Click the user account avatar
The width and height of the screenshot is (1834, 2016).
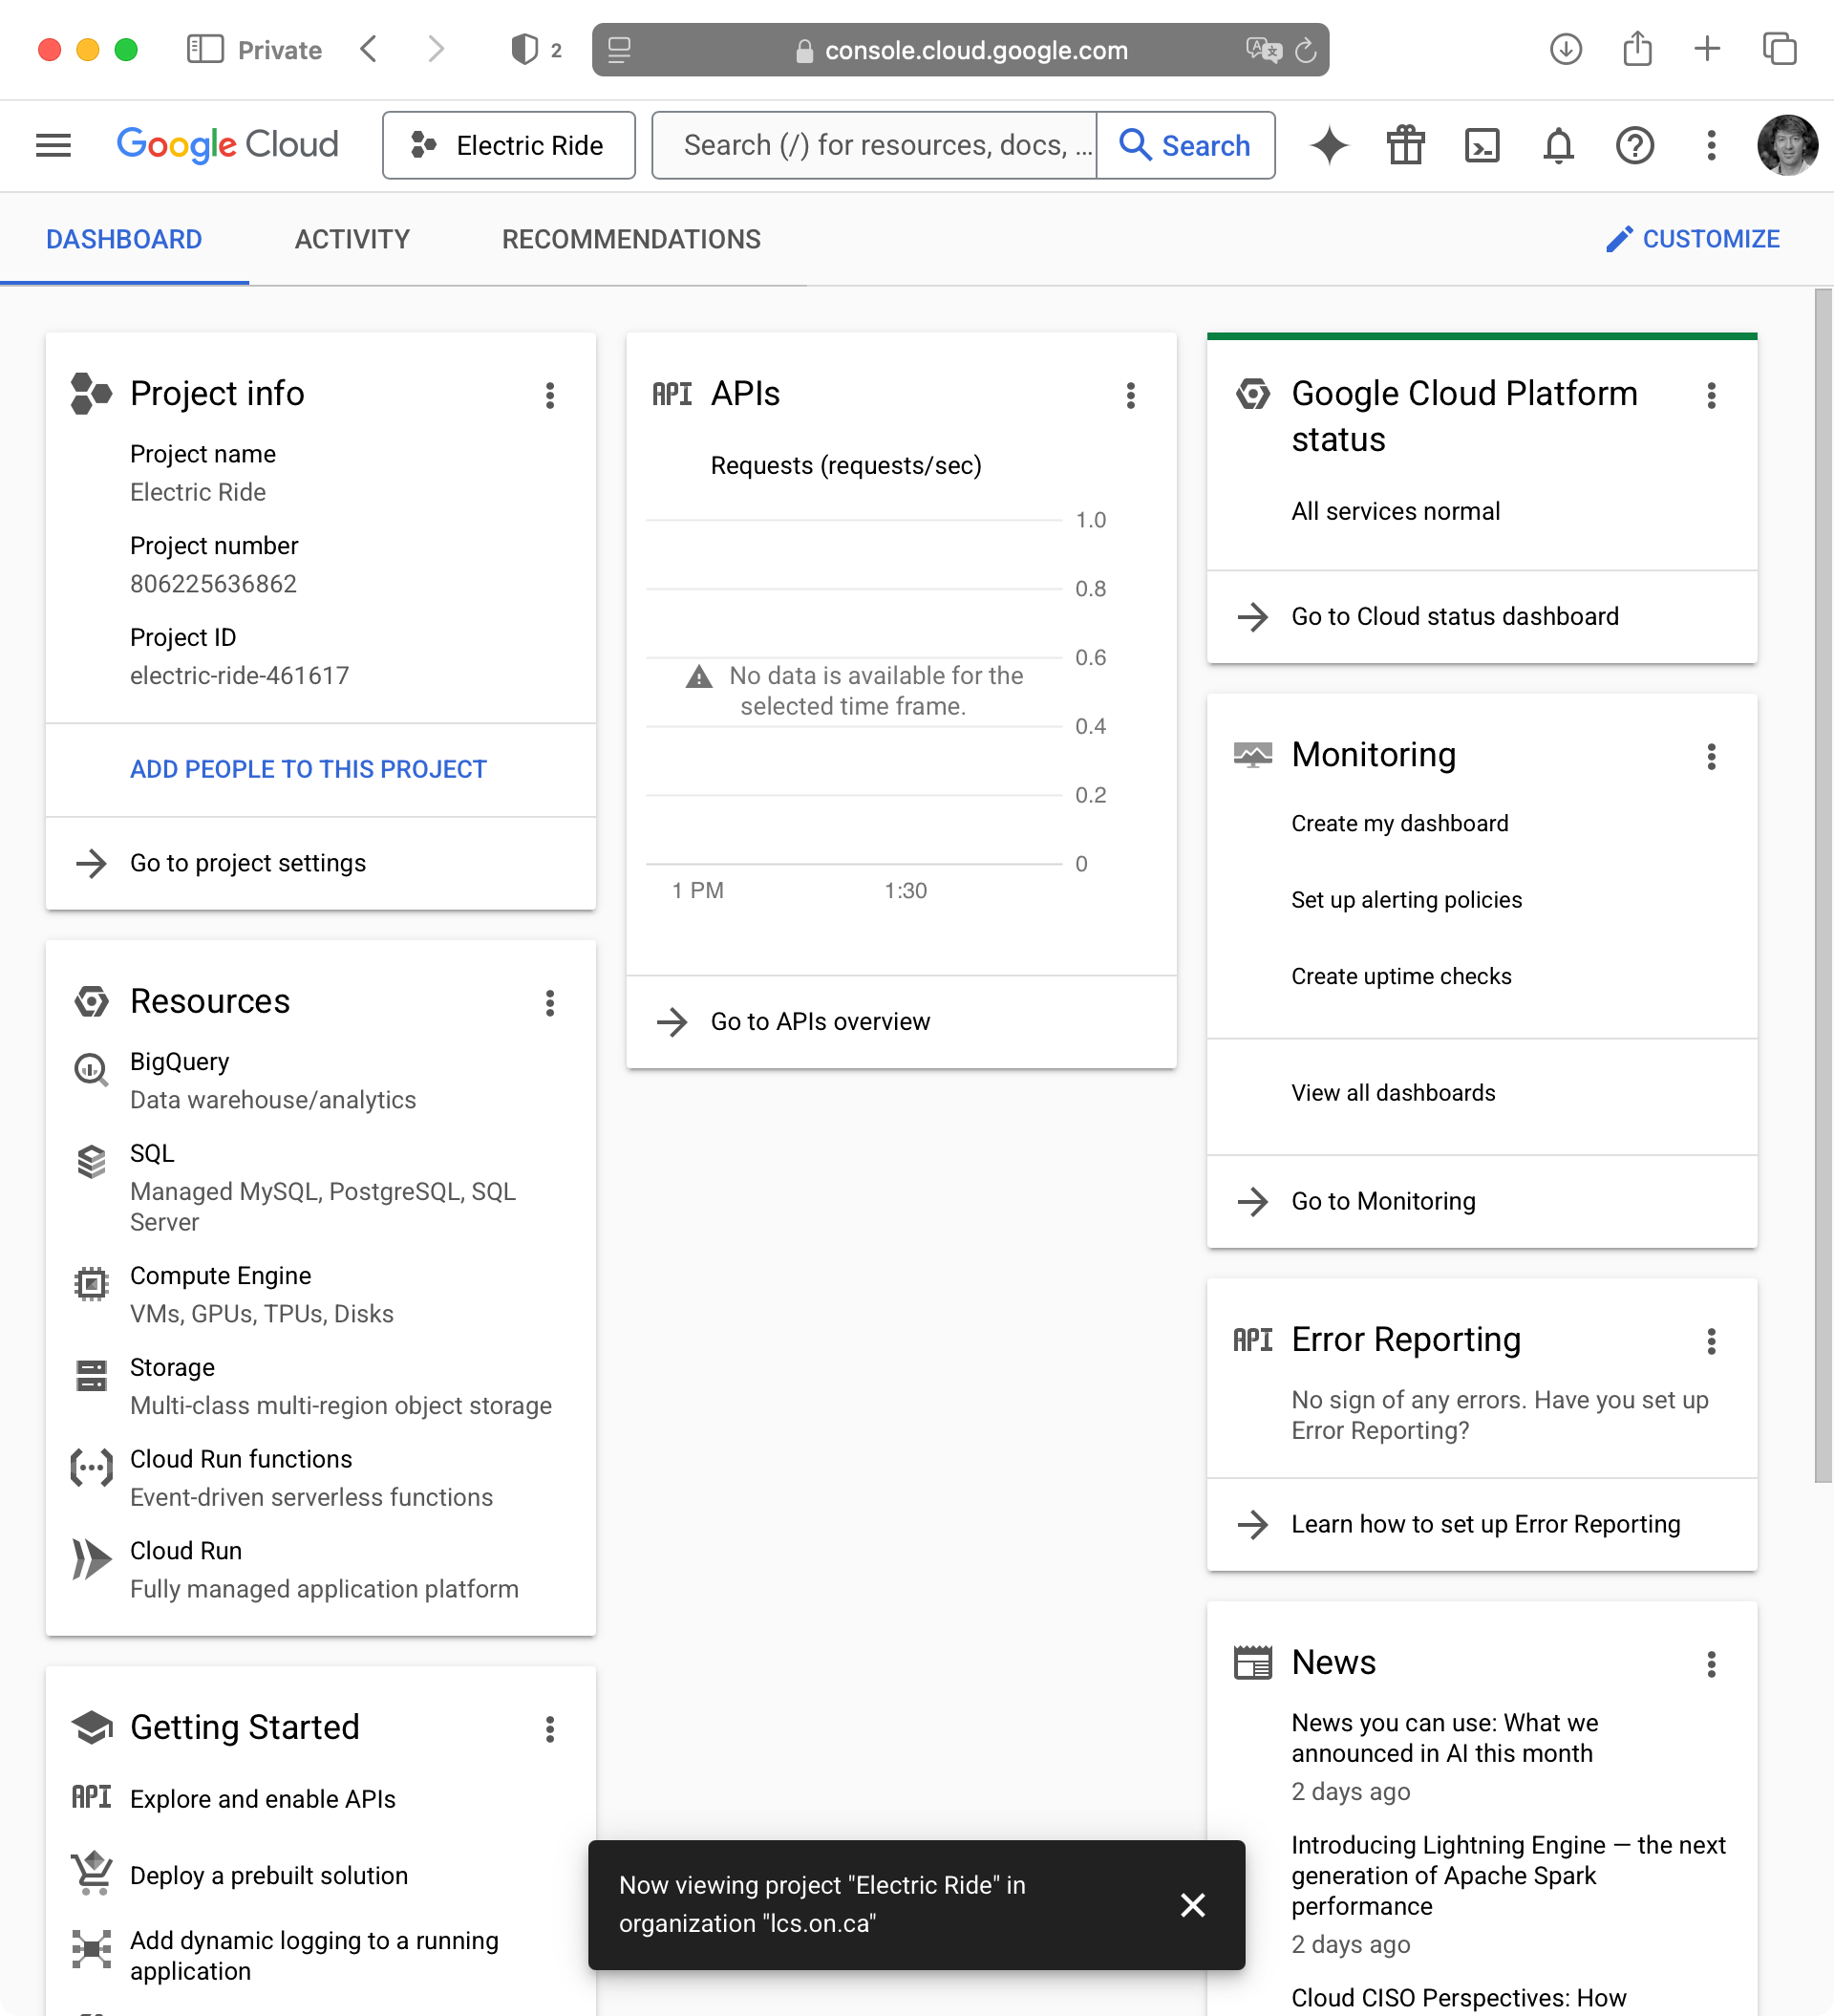[x=1786, y=145]
